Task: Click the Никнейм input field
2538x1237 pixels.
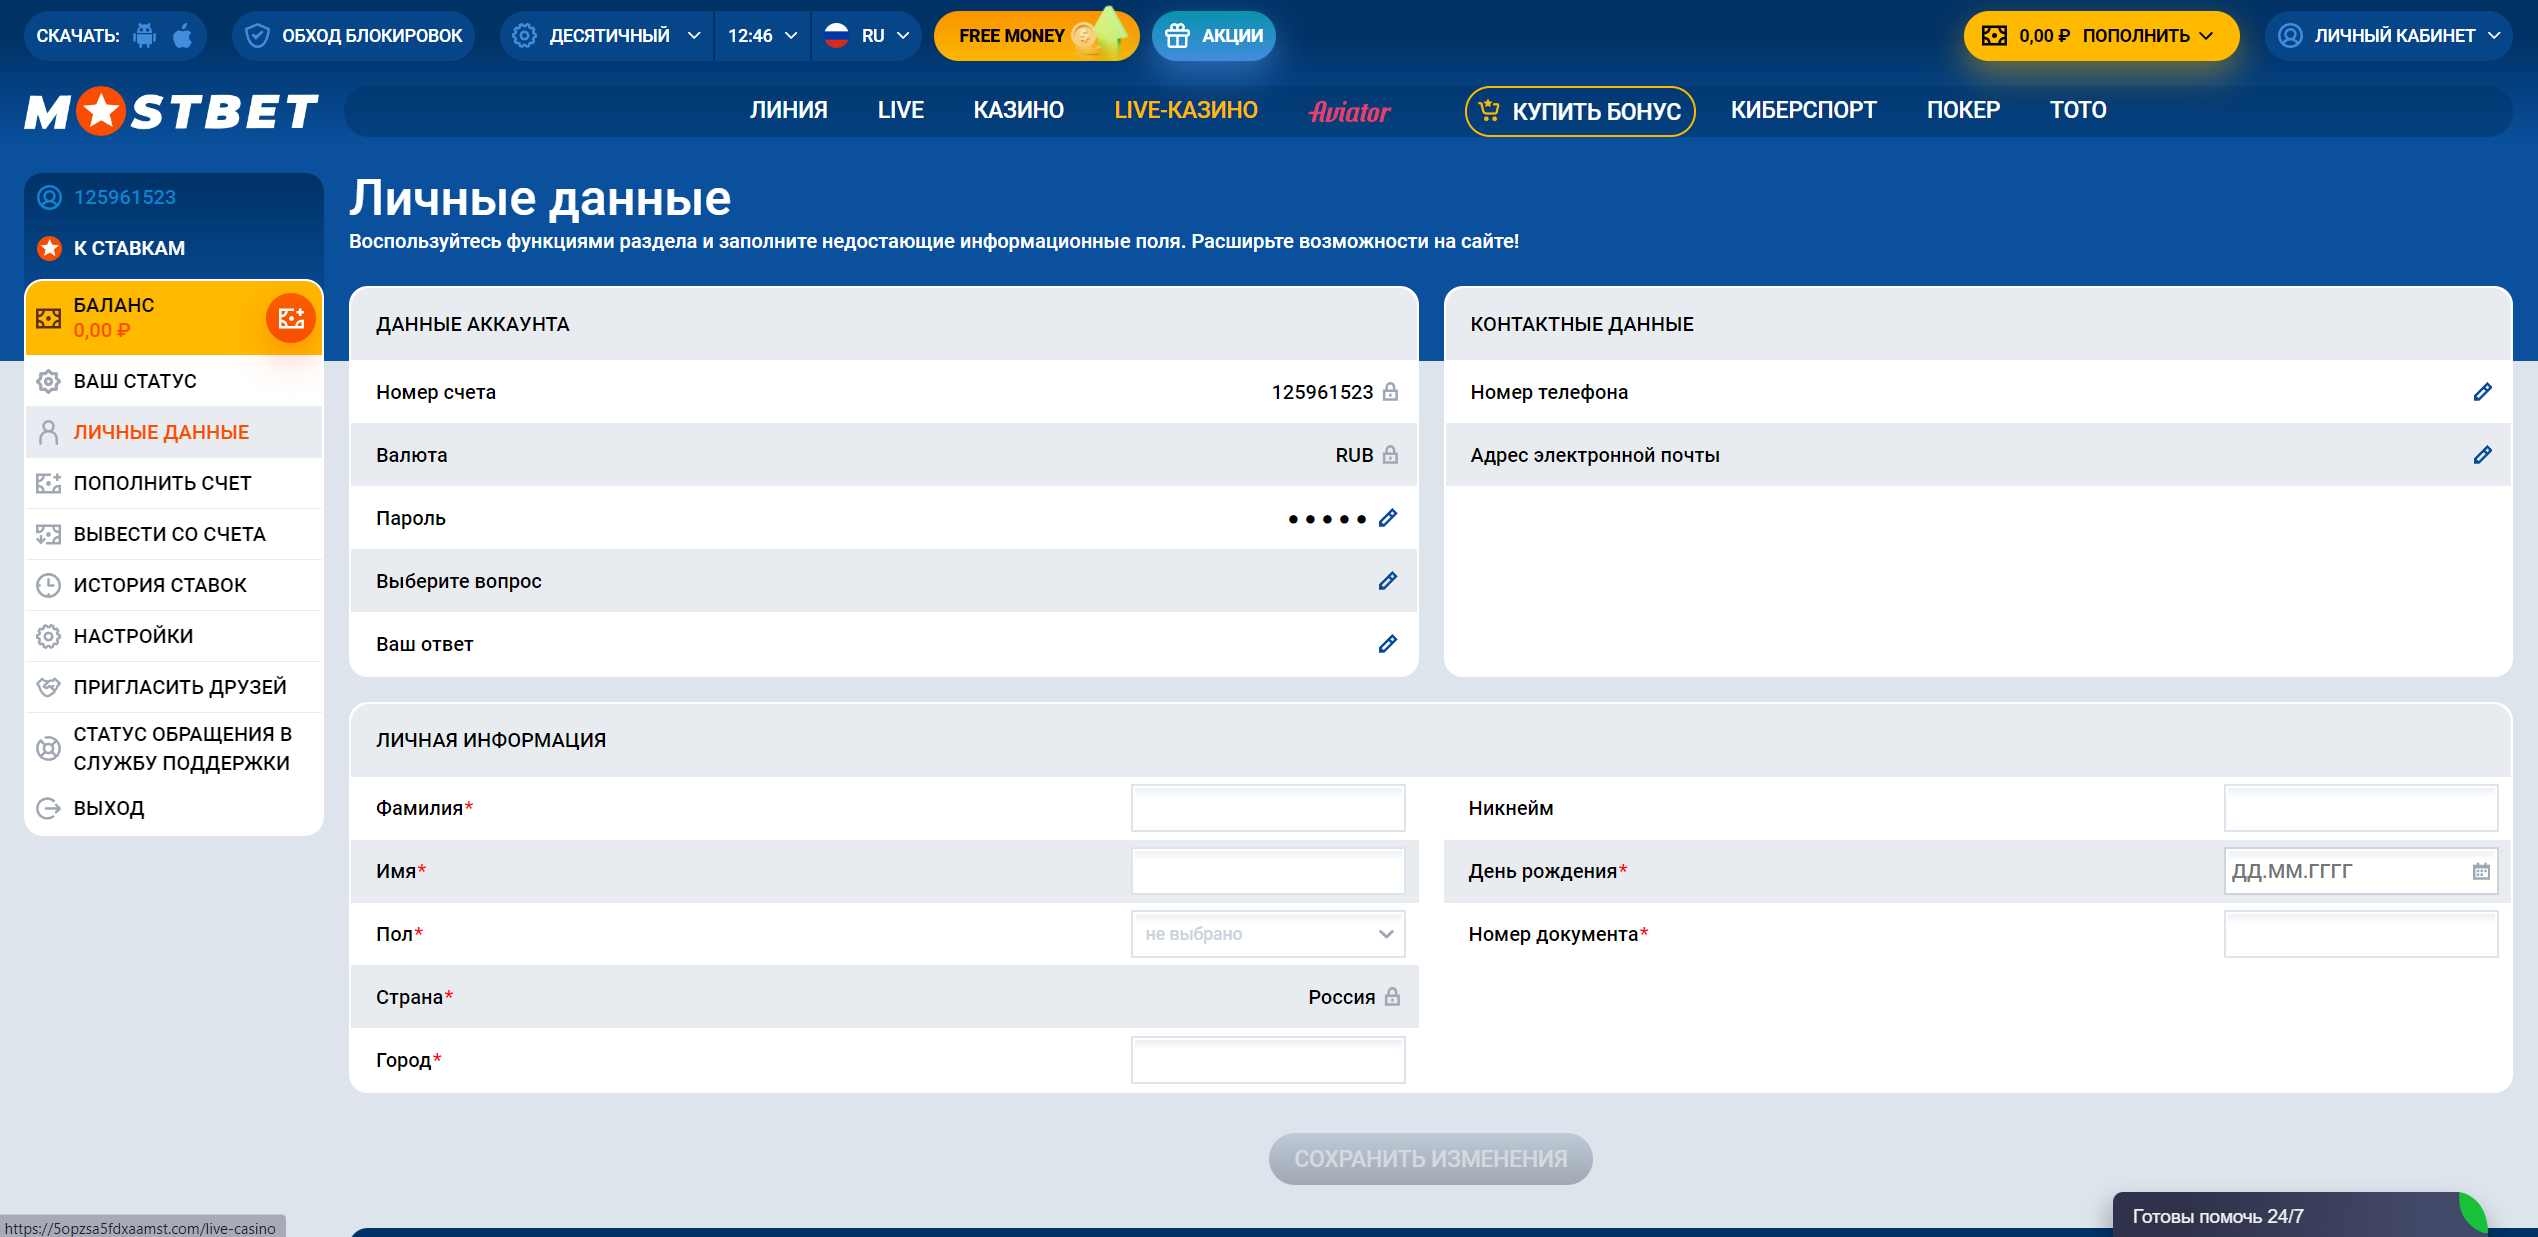Action: [2361, 808]
